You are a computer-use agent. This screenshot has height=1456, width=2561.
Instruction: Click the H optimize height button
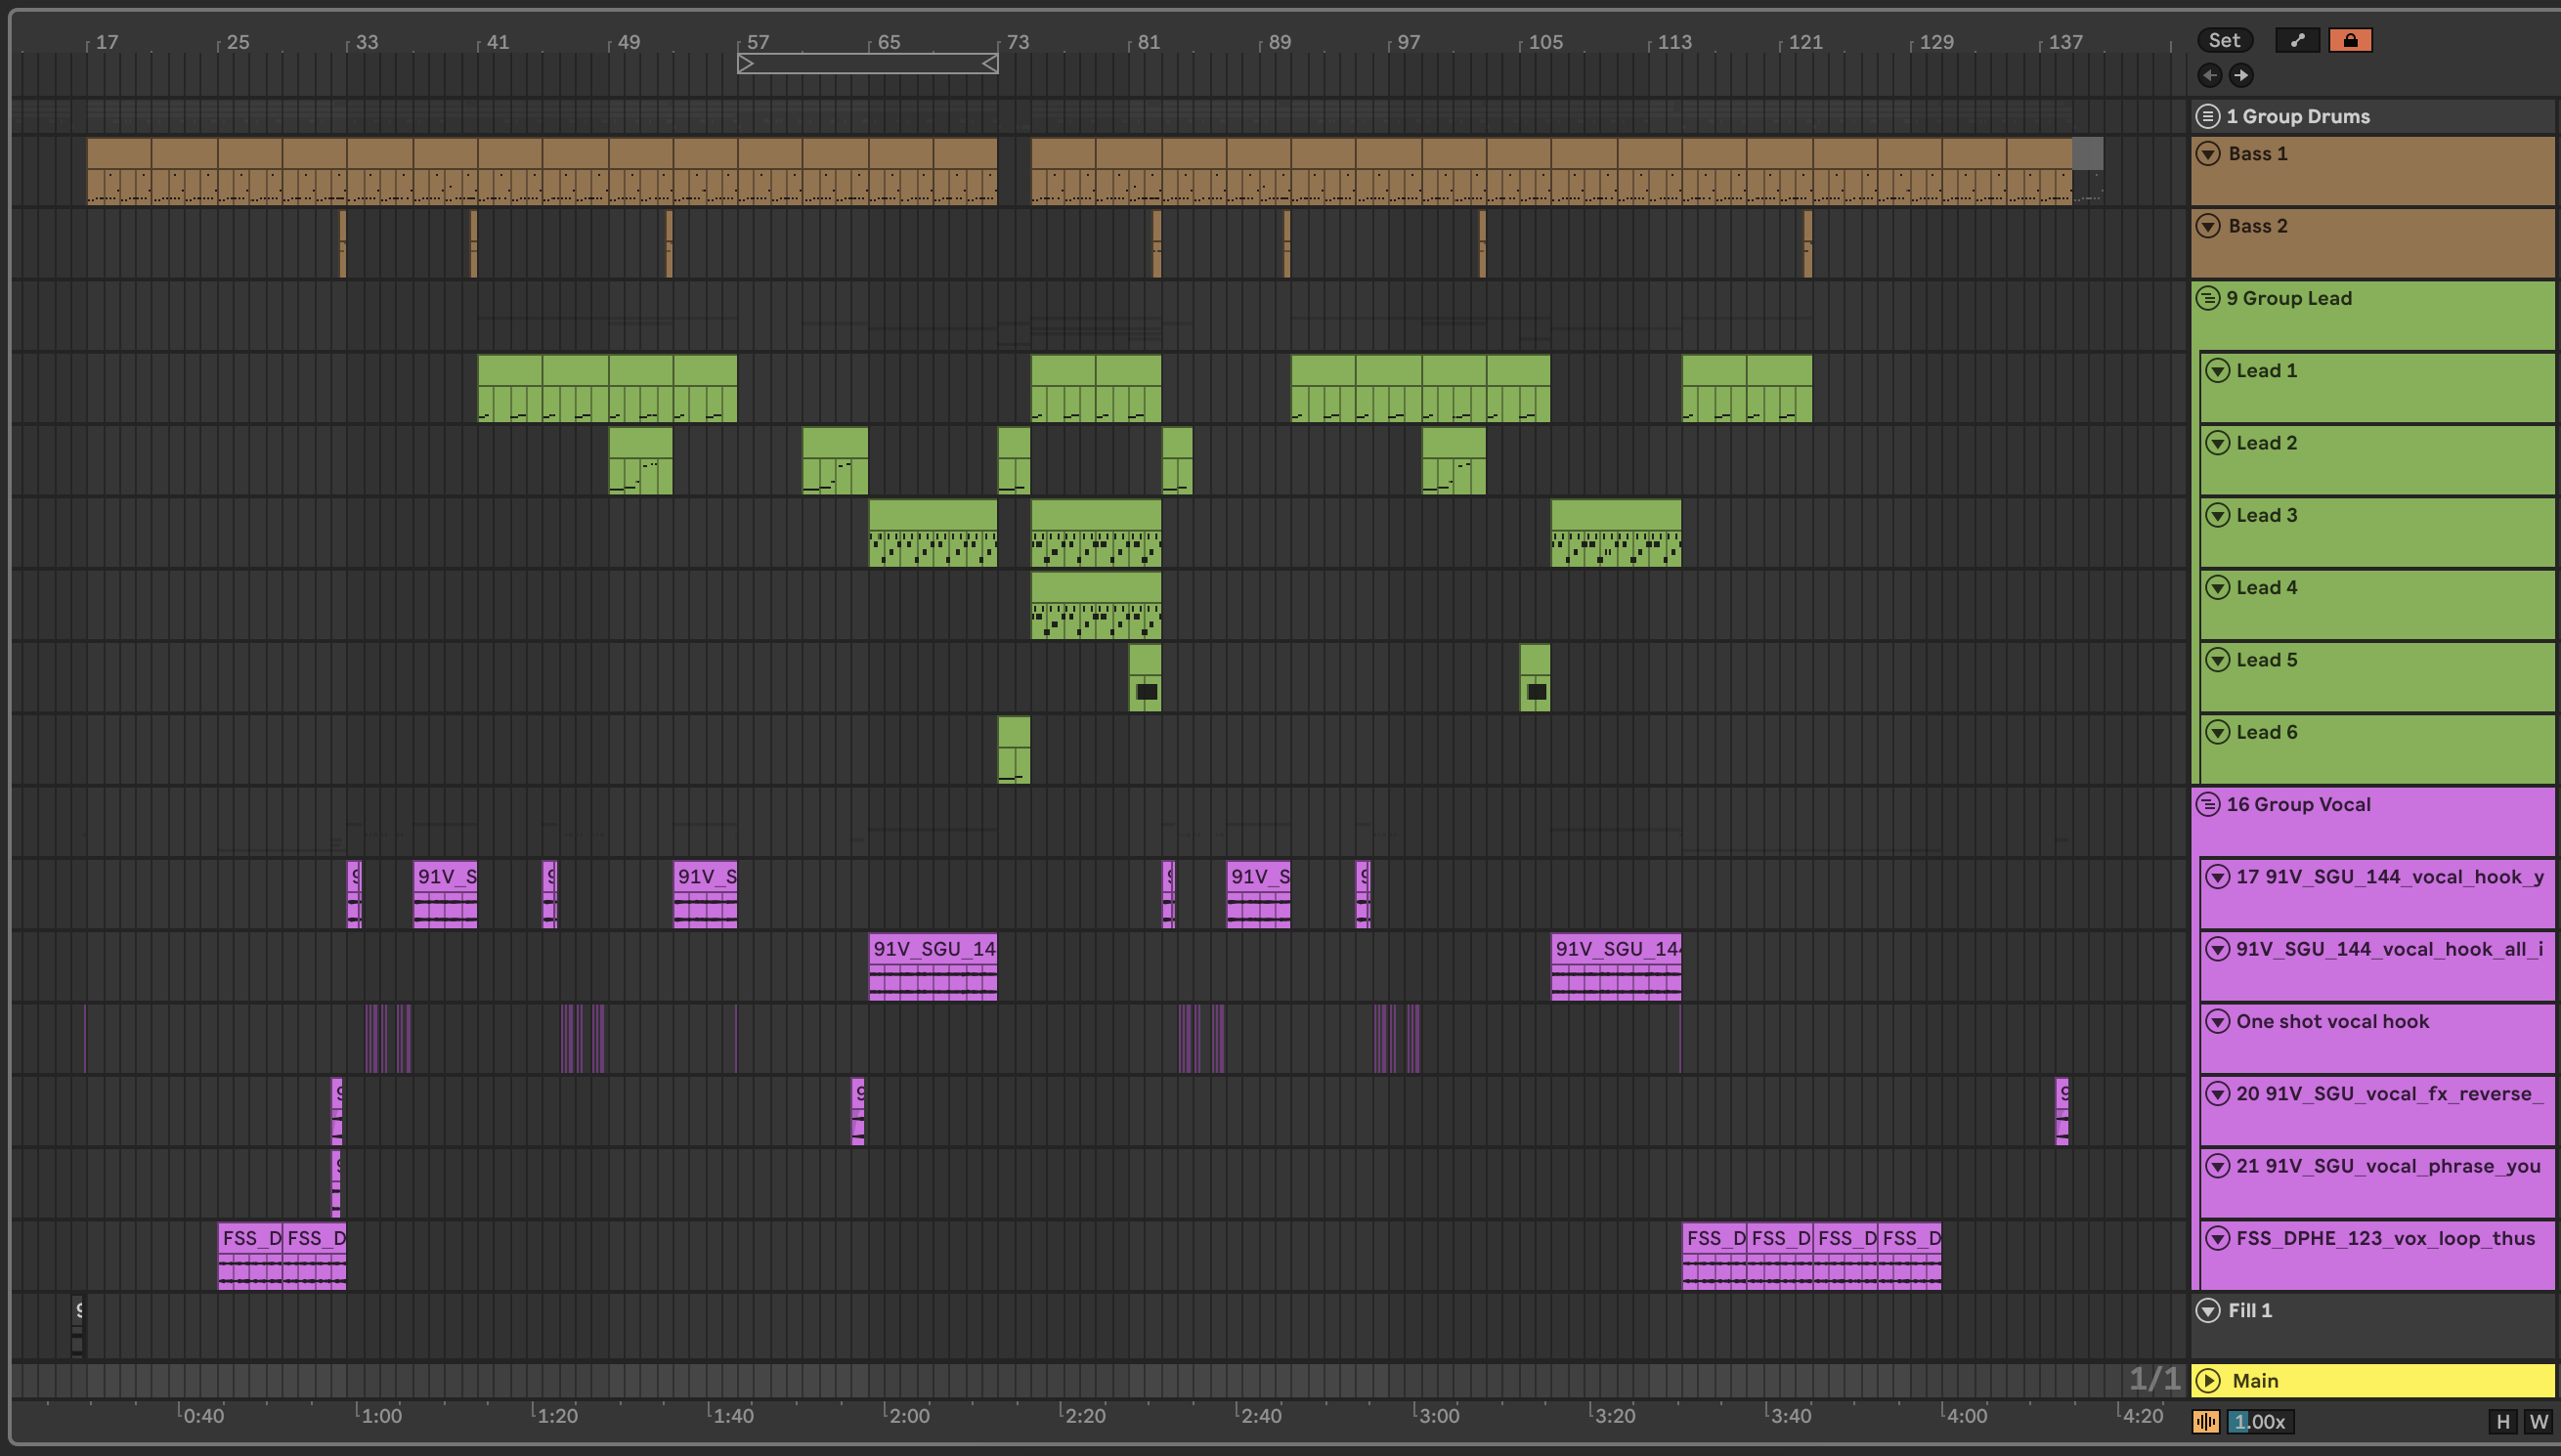coord(2503,1421)
